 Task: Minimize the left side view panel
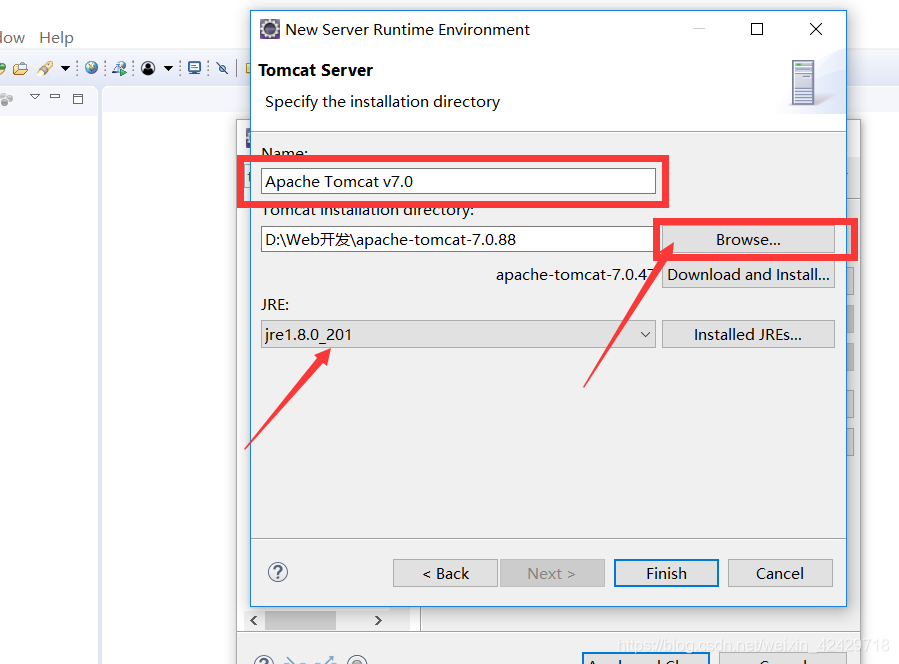(55, 97)
